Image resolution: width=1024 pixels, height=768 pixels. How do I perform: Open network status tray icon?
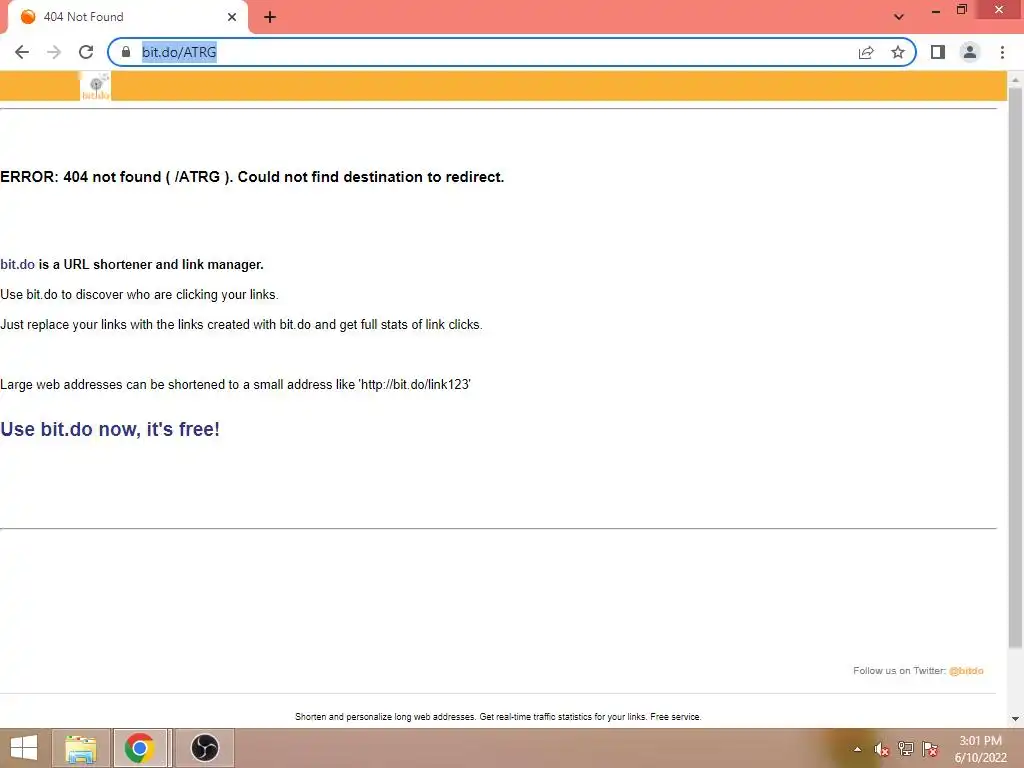tap(906, 749)
